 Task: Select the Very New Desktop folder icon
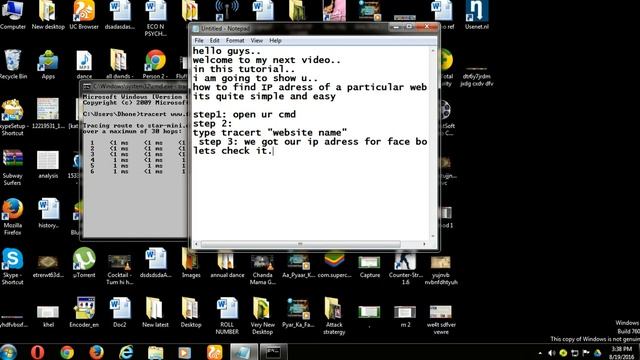(x=262, y=316)
